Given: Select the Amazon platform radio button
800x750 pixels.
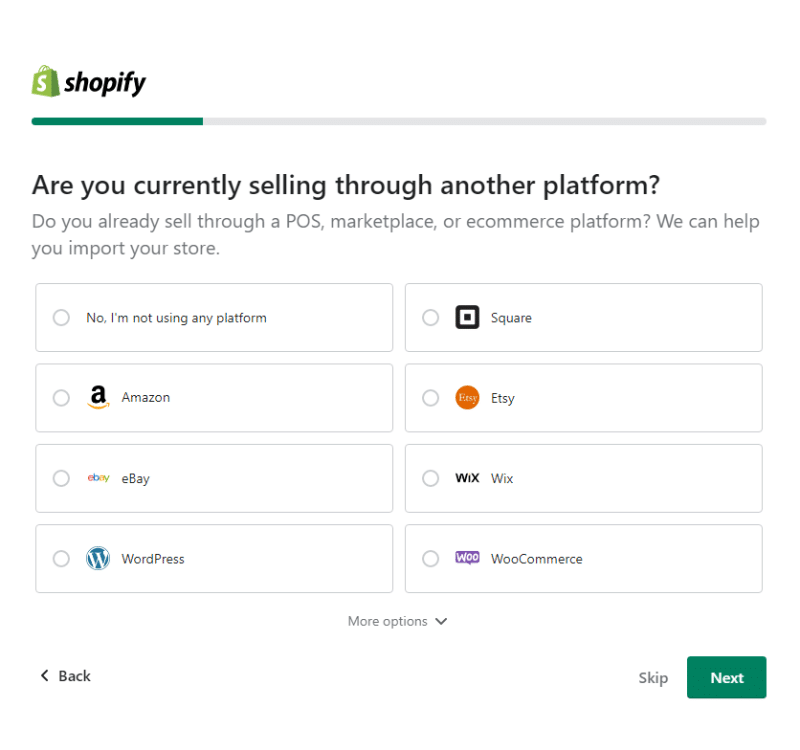Looking at the screenshot, I should [60, 397].
